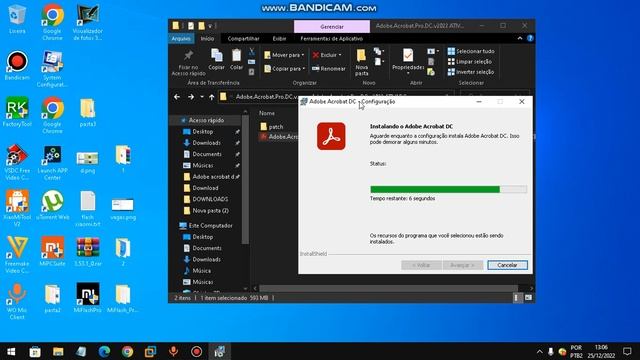
Task: Click the green installation progress bar
Action: [449, 189]
